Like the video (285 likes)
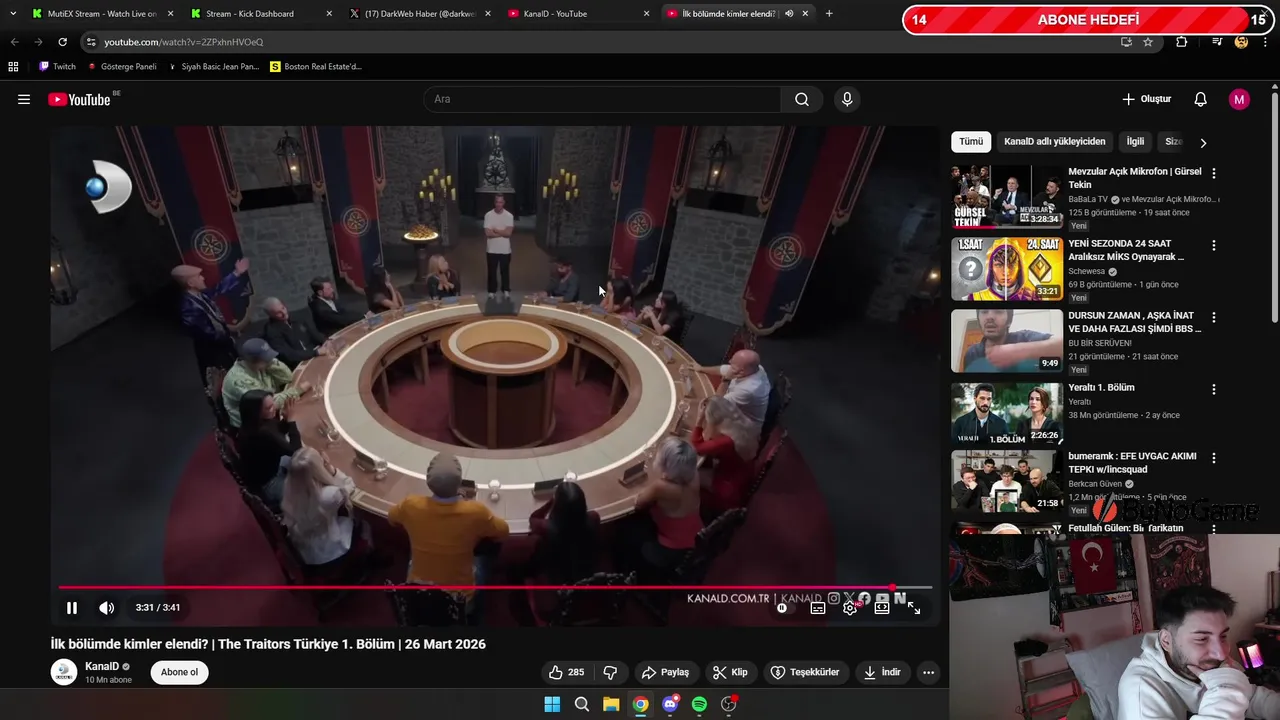The width and height of the screenshot is (1280, 720). click(566, 672)
